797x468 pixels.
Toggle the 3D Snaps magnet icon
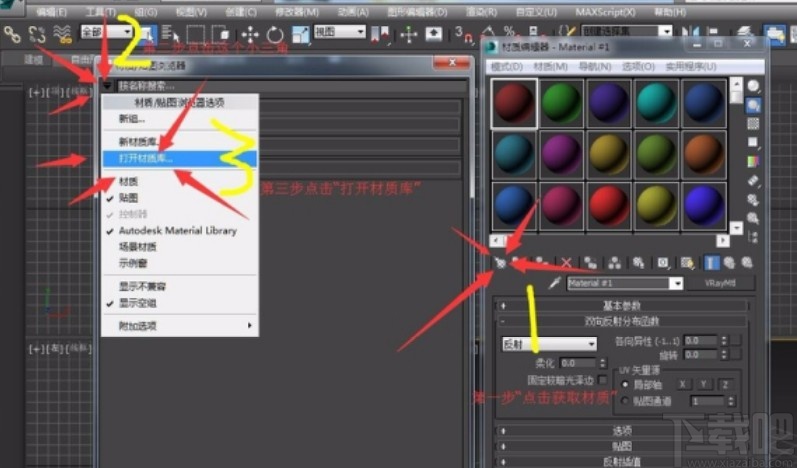[x=463, y=35]
